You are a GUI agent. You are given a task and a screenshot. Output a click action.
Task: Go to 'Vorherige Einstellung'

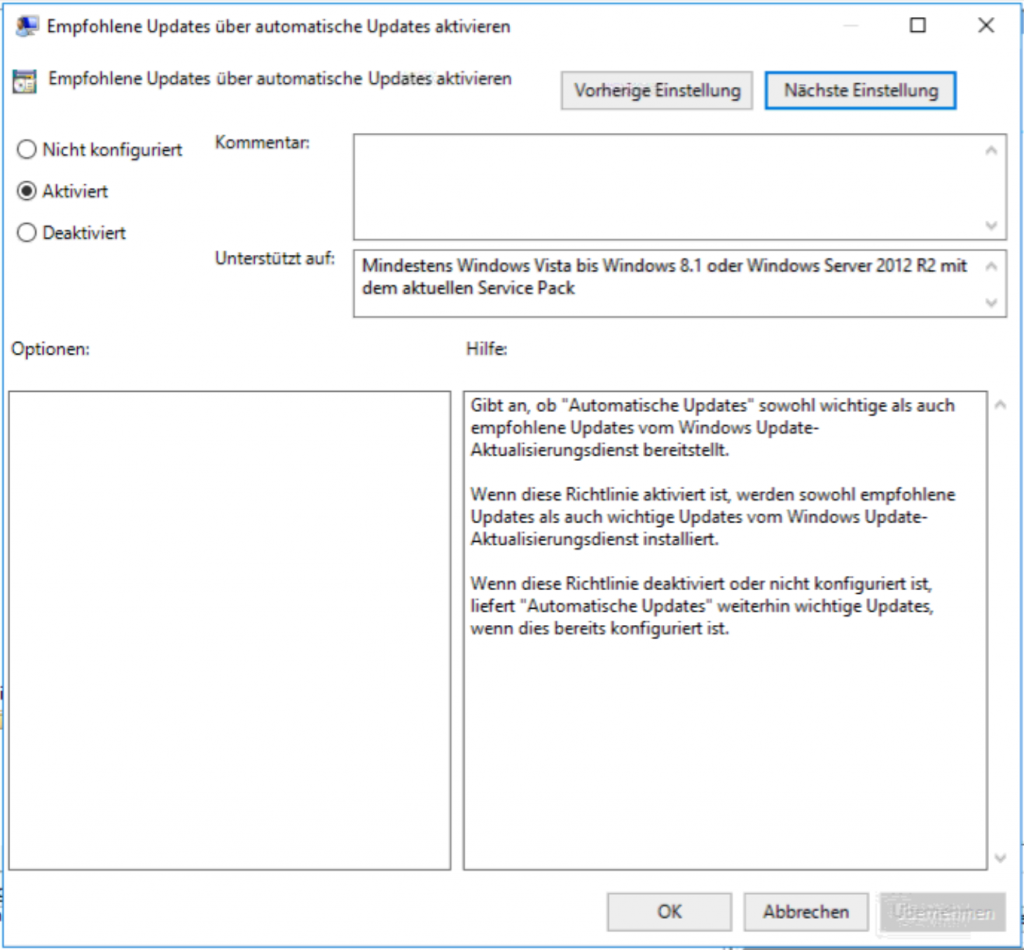[x=657, y=91]
